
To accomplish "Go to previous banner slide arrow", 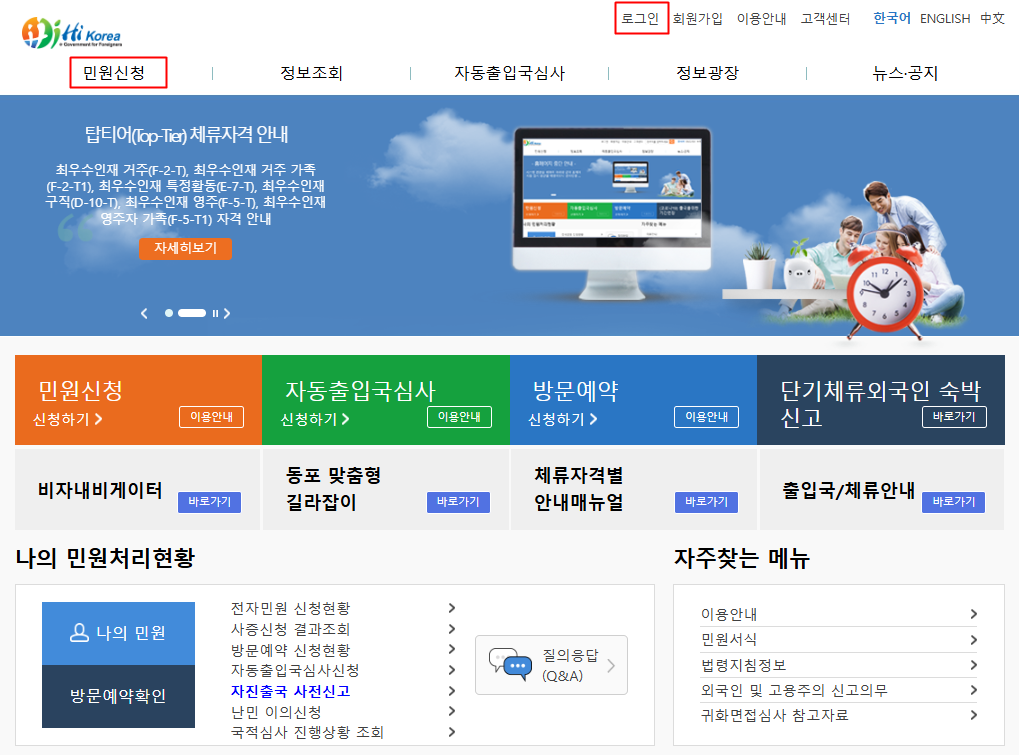I will [x=144, y=313].
